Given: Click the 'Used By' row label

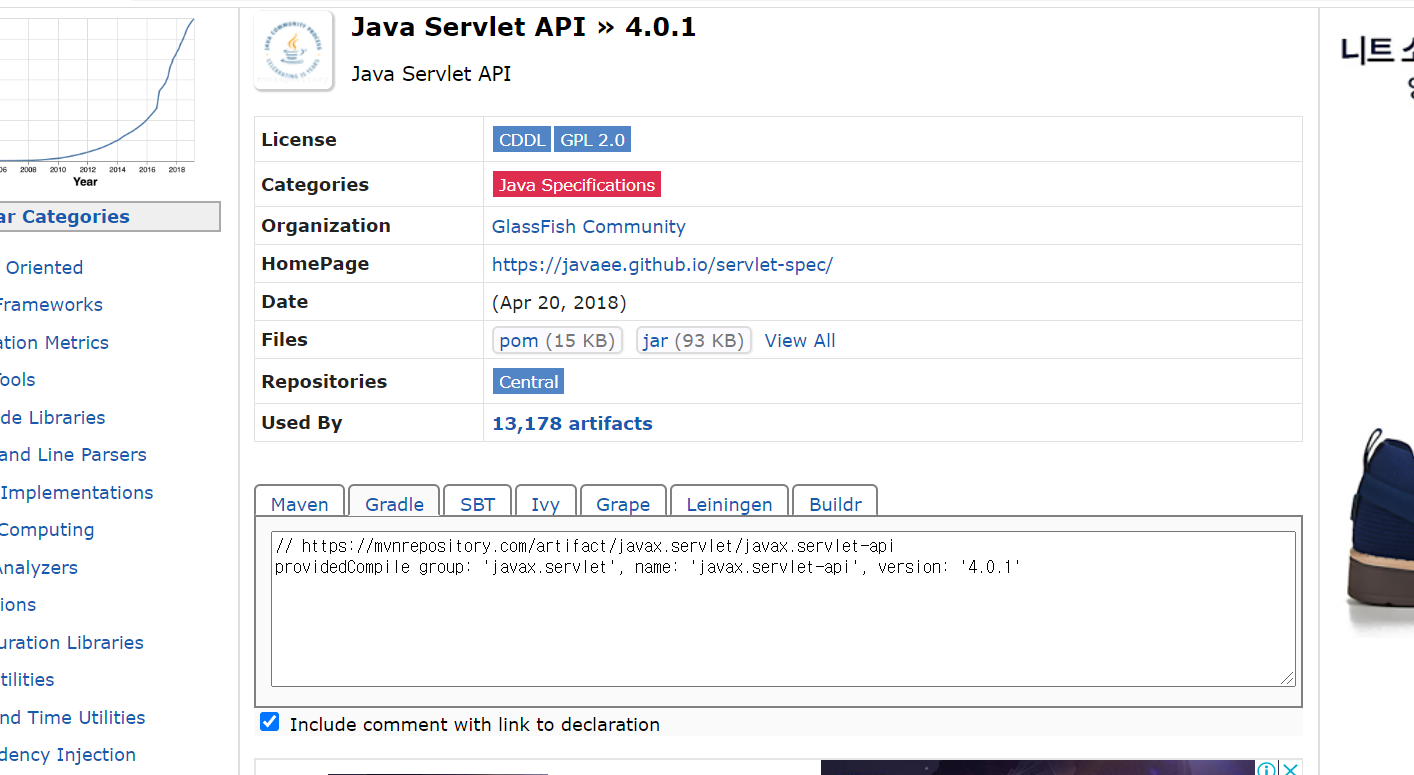Looking at the screenshot, I should (x=301, y=423).
